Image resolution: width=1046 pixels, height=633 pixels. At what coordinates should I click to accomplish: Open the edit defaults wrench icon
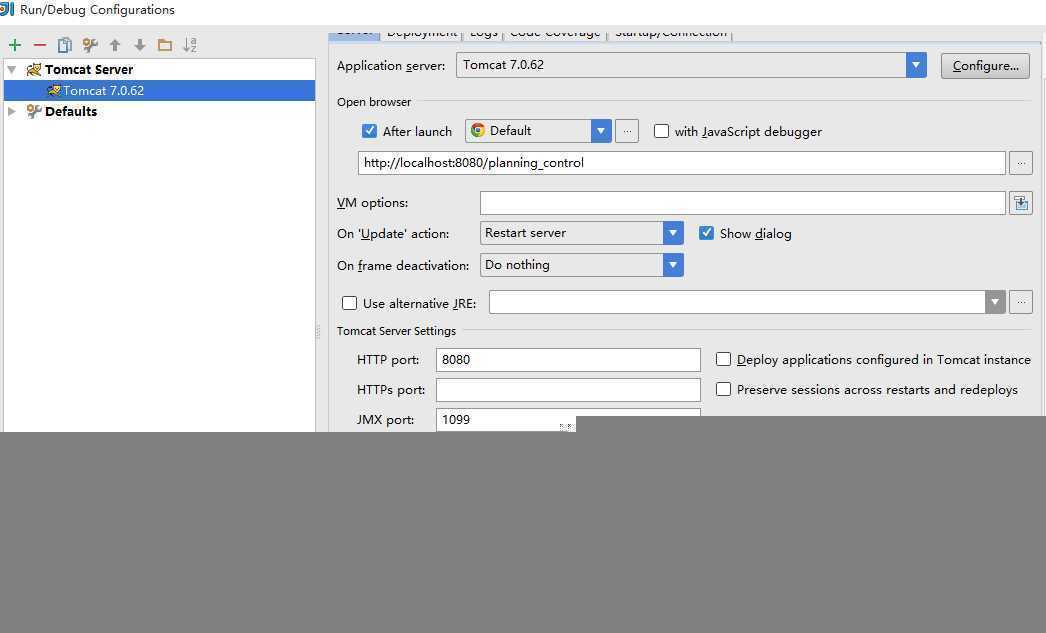pyautogui.click(x=90, y=45)
